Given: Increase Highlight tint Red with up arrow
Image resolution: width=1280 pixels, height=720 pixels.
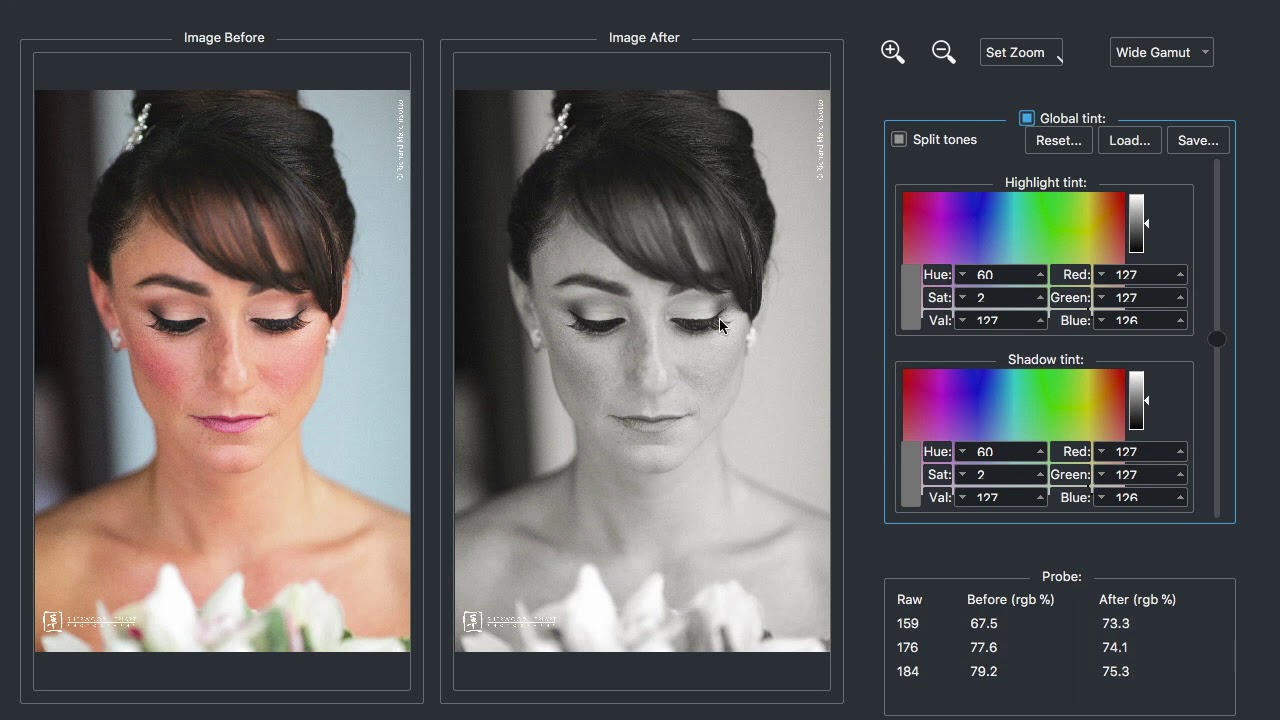Looking at the screenshot, I should tap(1180, 275).
